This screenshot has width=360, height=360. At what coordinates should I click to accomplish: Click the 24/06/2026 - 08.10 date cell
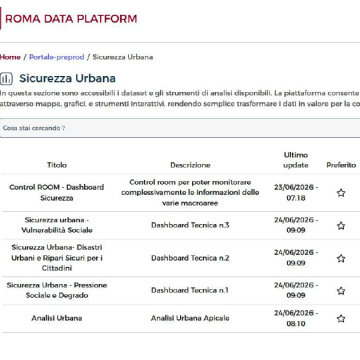pos(296,318)
